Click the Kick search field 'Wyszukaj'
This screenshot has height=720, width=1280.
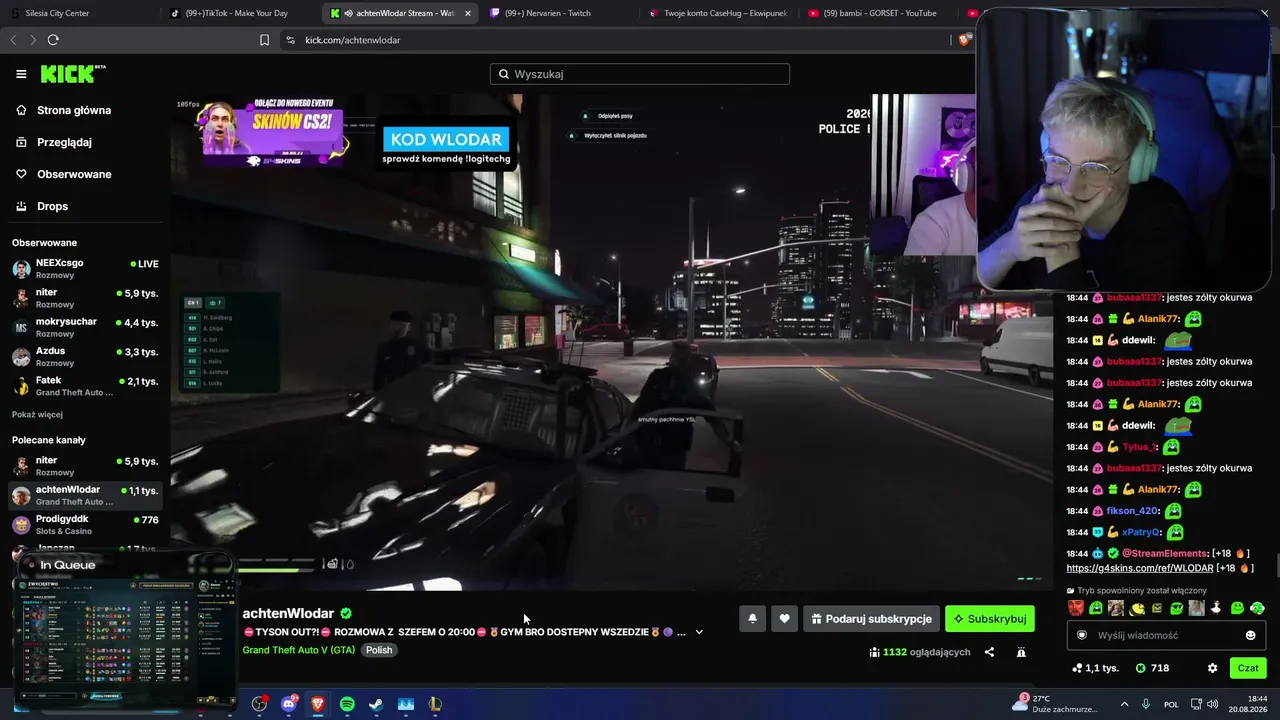[640, 74]
